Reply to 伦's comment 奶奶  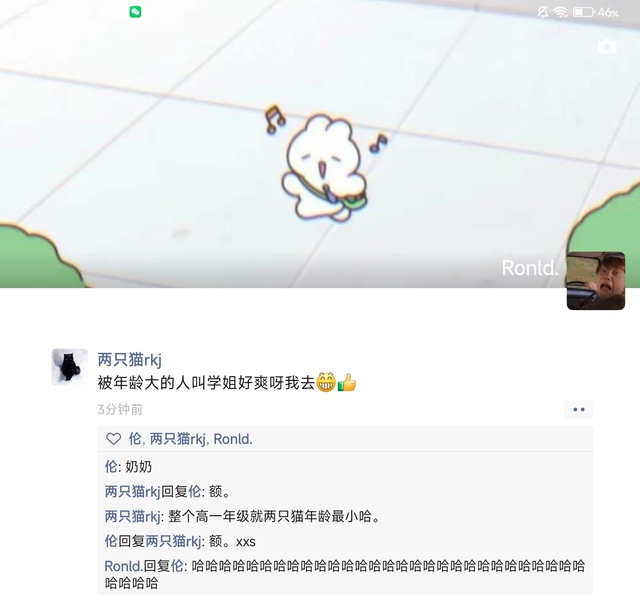pyautogui.click(x=128, y=466)
